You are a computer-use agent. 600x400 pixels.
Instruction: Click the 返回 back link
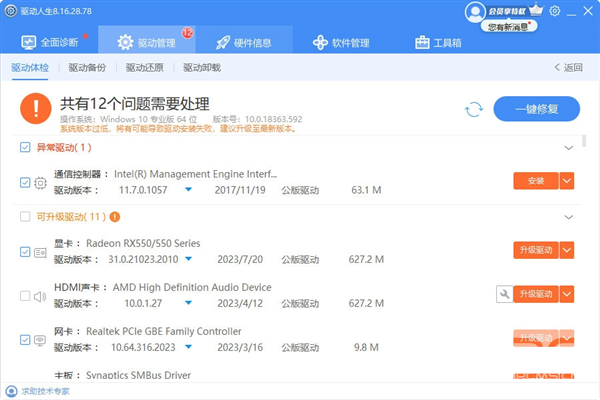pos(569,68)
